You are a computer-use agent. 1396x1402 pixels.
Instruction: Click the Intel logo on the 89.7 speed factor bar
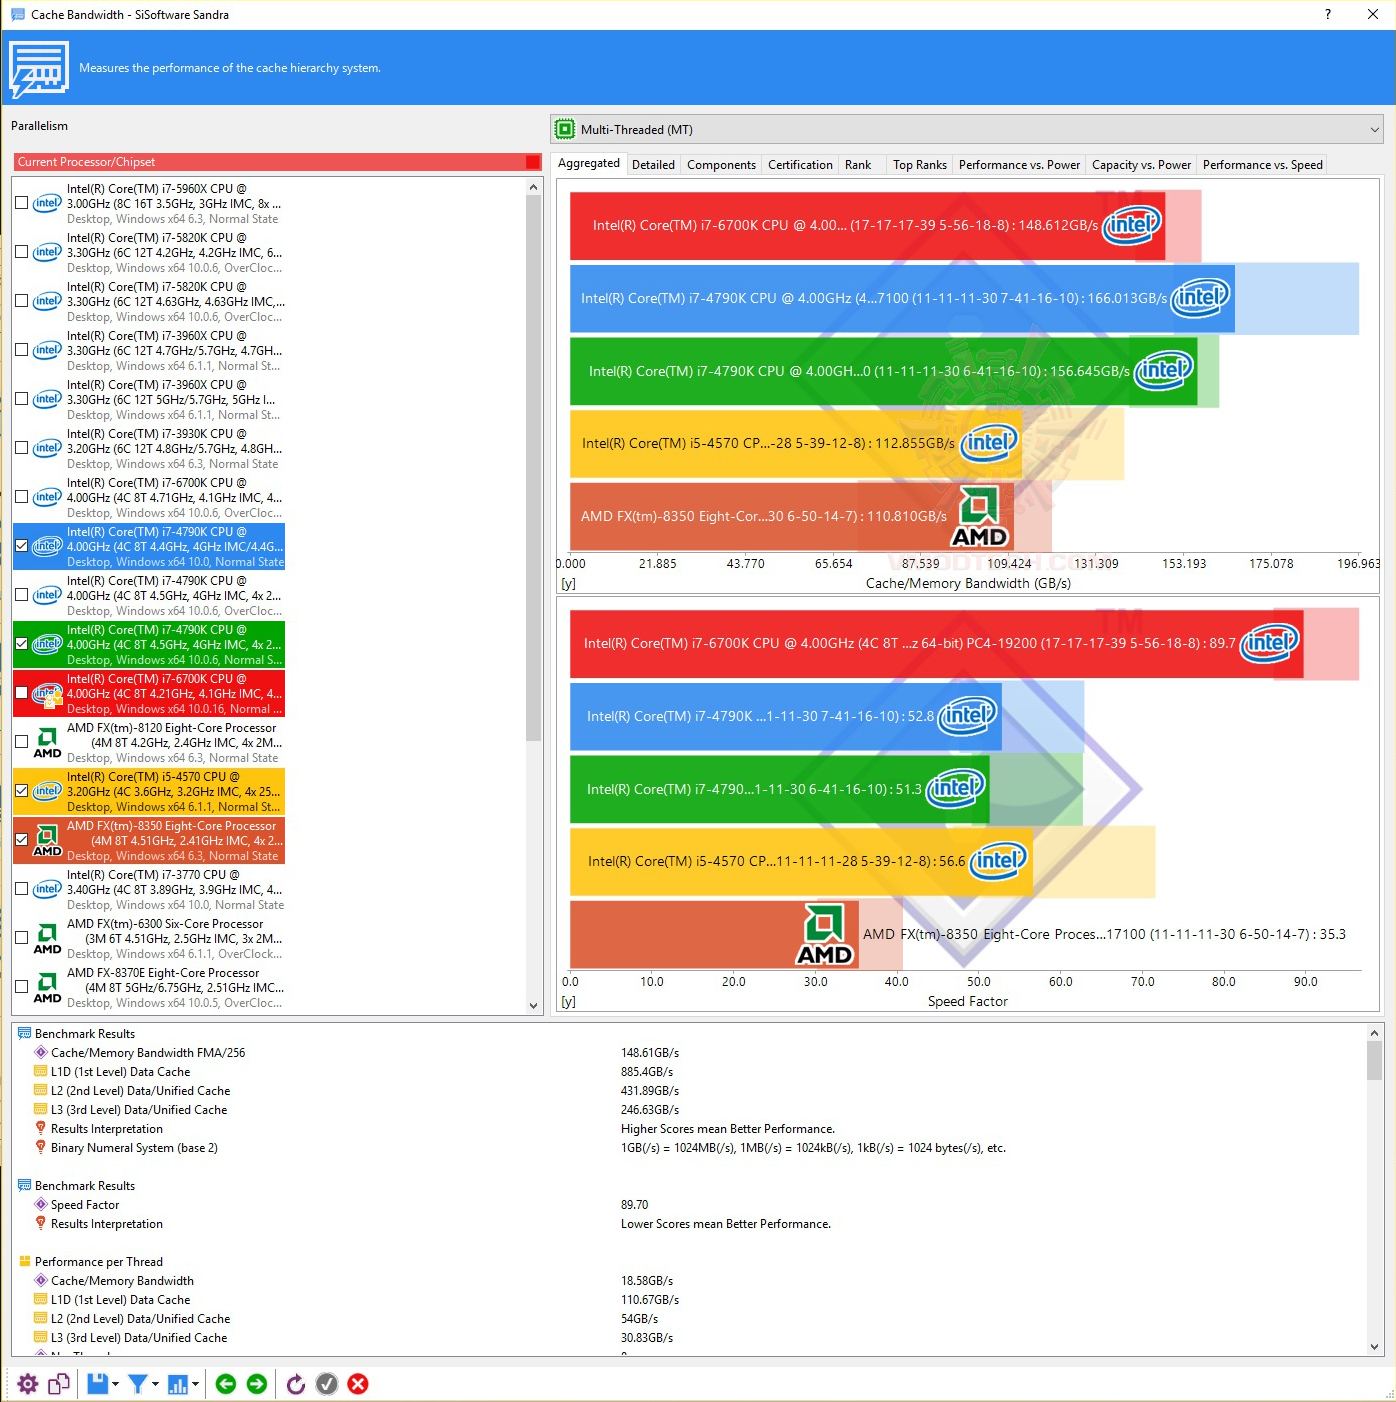(1269, 643)
